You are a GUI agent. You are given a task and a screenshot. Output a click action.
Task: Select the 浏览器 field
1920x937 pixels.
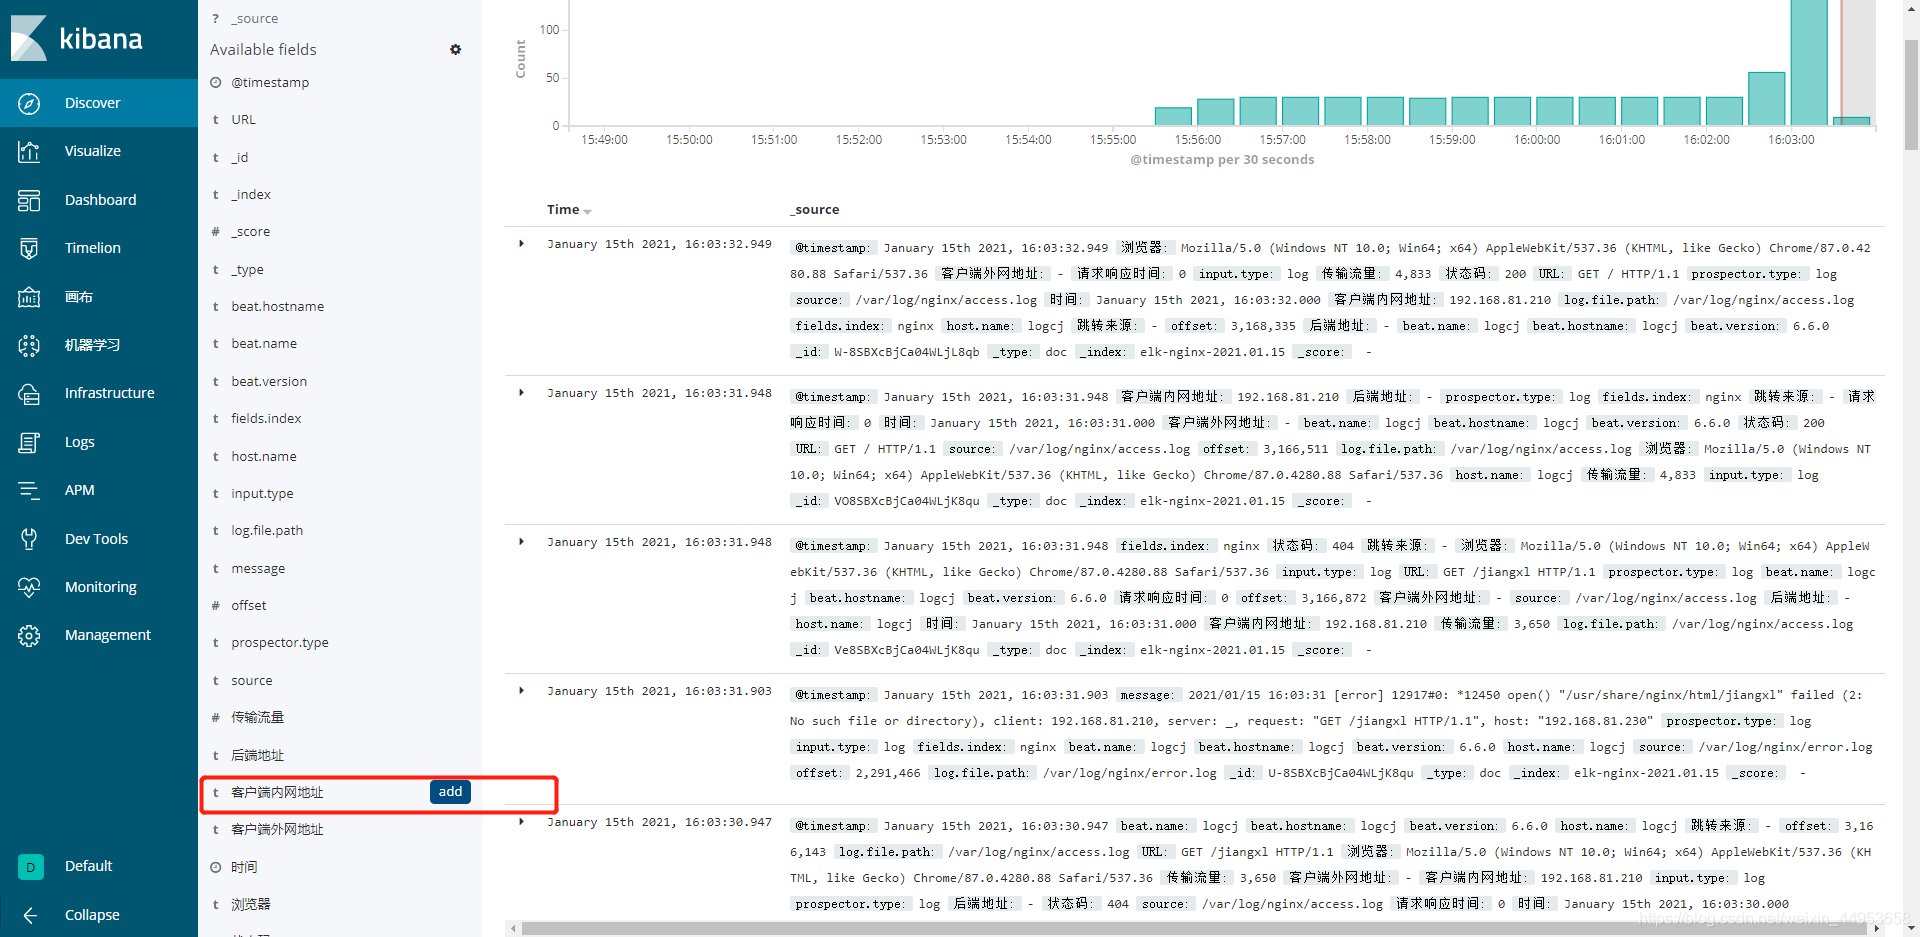(x=251, y=905)
